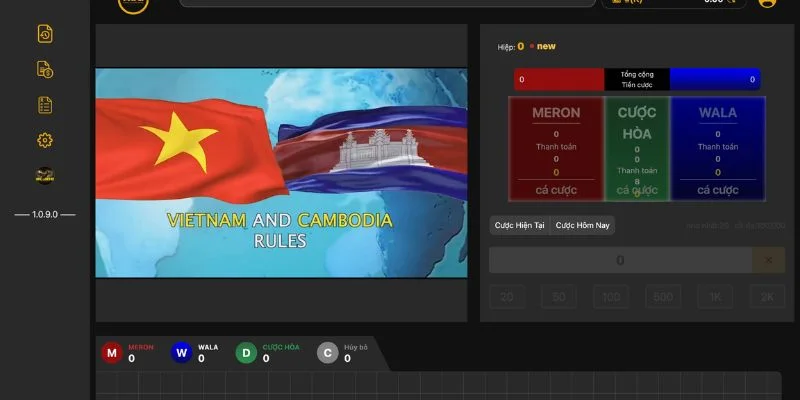Place bet with cá cược under WALA
This screenshot has height=400, width=800.
pyautogui.click(x=718, y=190)
